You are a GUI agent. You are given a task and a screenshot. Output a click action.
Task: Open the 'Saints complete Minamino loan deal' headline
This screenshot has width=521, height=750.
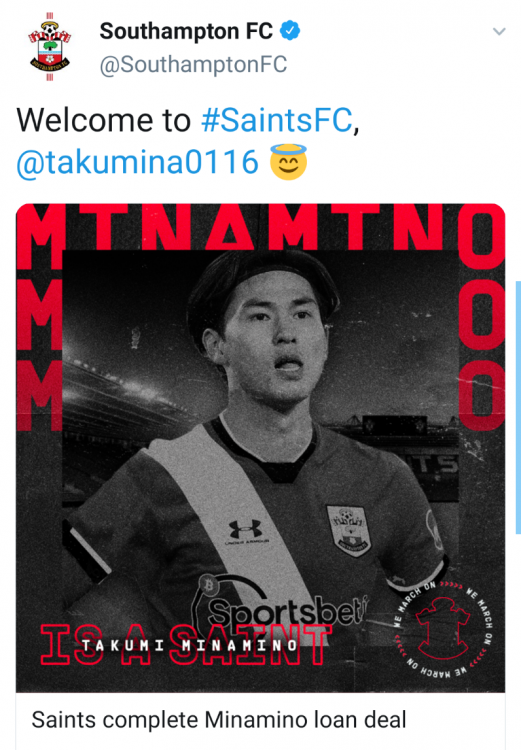coord(219,719)
